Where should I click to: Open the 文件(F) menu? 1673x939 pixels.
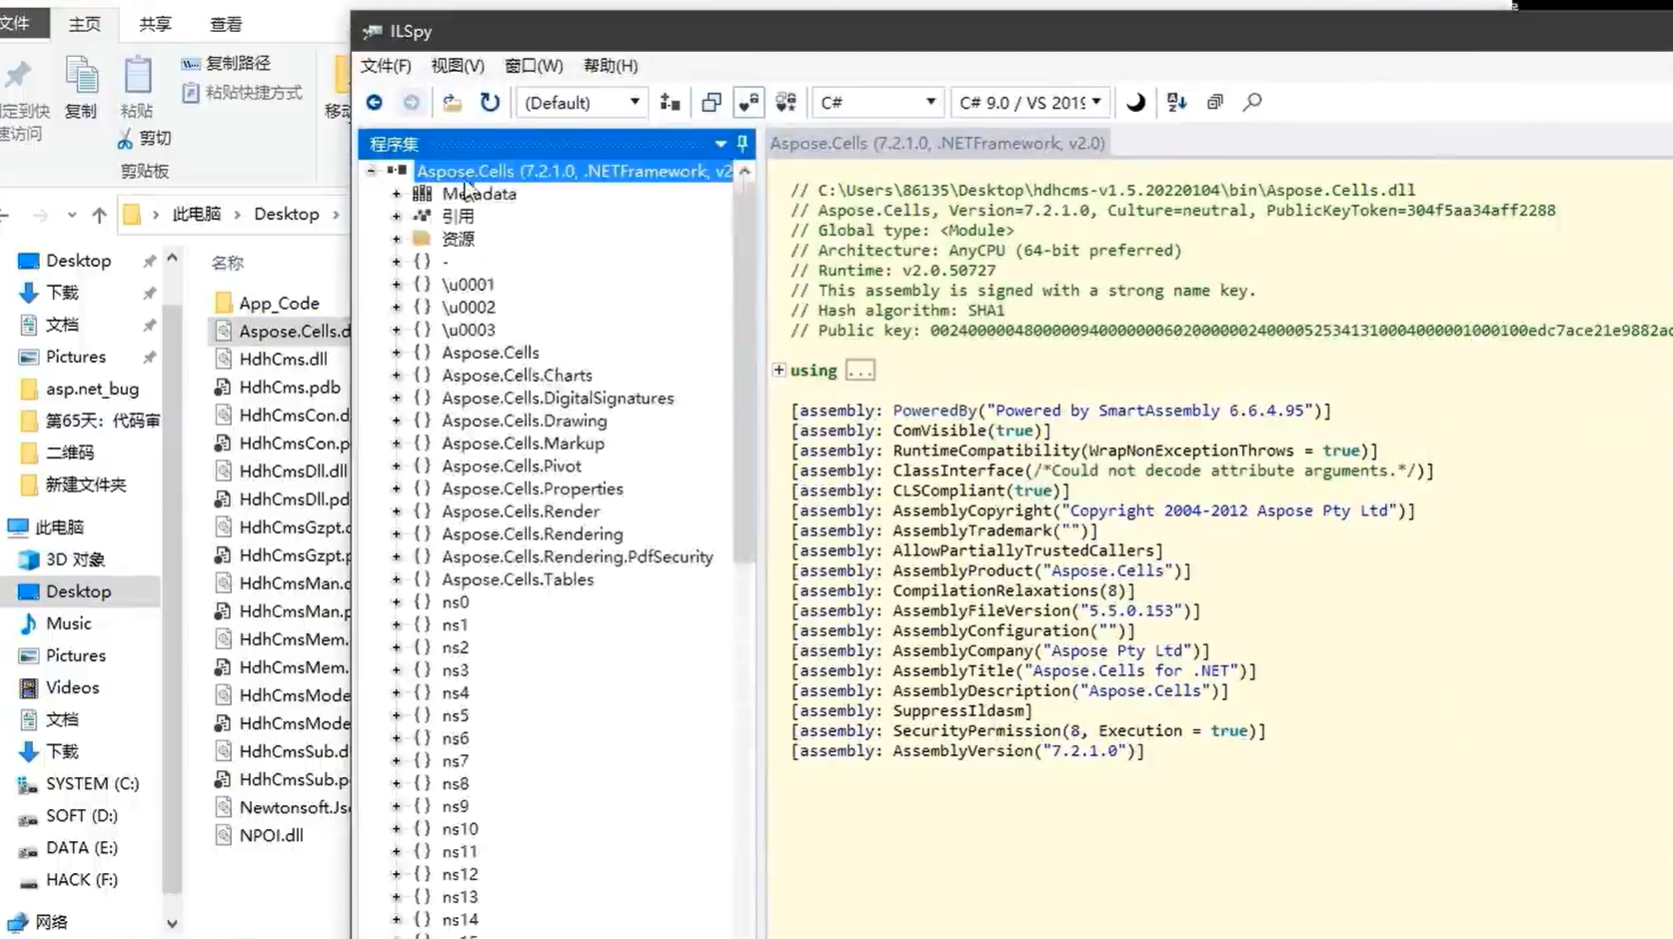coord(385,66)
